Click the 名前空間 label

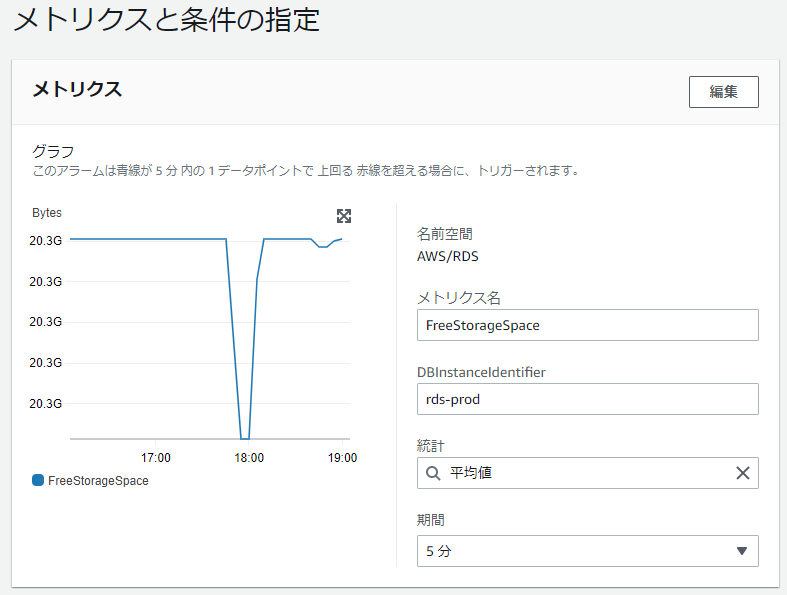445,234
